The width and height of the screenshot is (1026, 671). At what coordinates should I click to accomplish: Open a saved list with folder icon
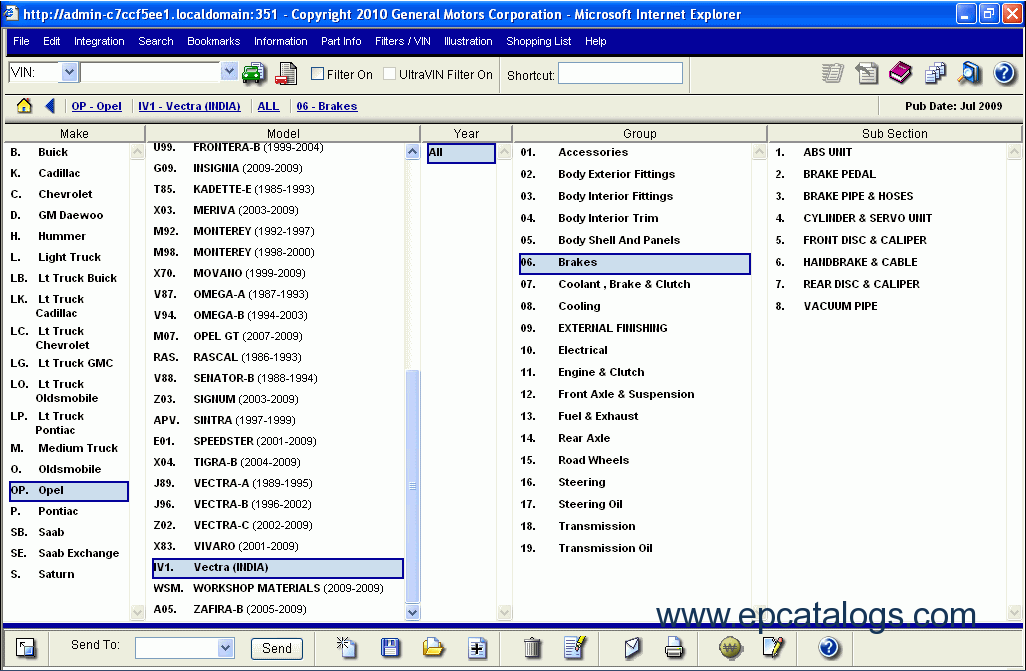coord(433,647)
